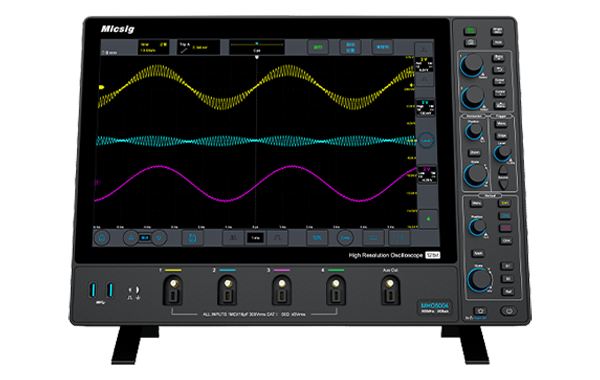Screen dimensions: 600x380
Task: Tap the circular Level button on screen
Action: 426,140
